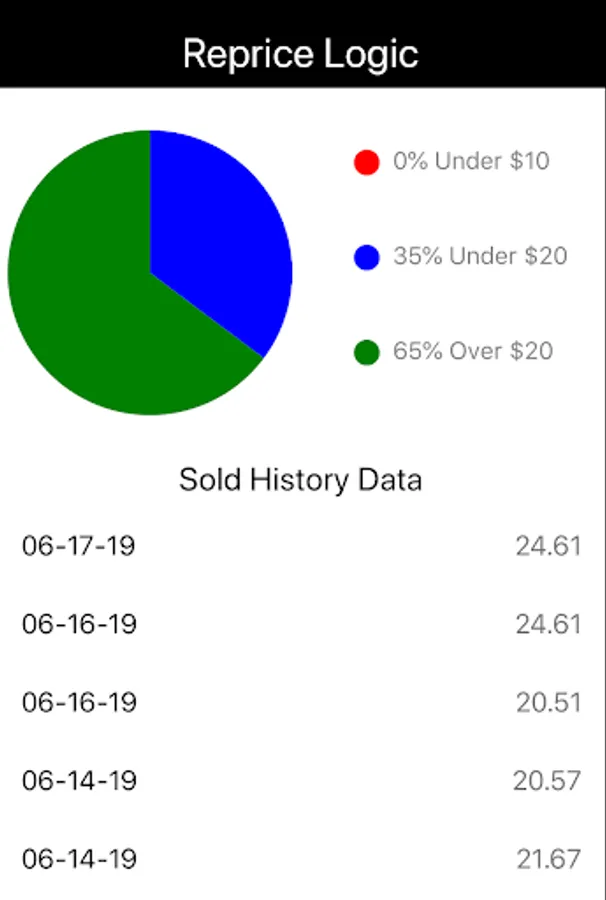
Task: Tap the "0% Under $10" legend label
Action: click(x=471, y=161)
